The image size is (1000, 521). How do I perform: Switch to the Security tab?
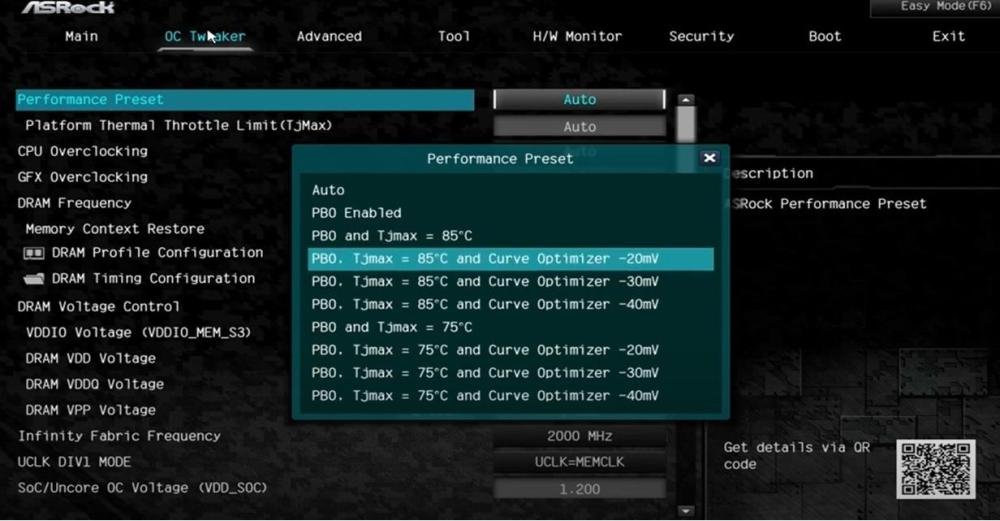701,36
